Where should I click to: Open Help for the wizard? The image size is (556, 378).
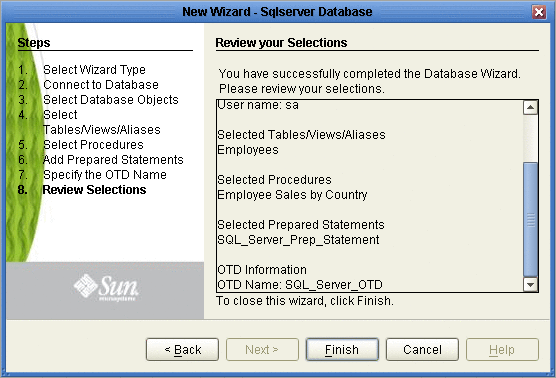point(502,350)
